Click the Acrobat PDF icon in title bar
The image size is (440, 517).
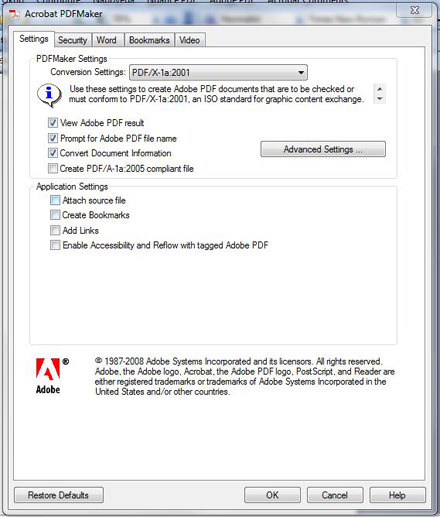tap(14, 14)
